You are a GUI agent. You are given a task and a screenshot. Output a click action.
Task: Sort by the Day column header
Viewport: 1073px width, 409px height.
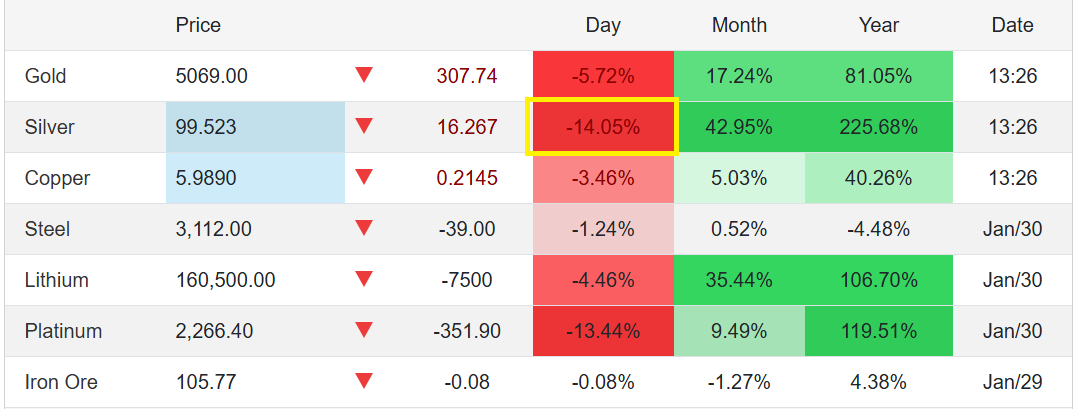coord(603,25)
